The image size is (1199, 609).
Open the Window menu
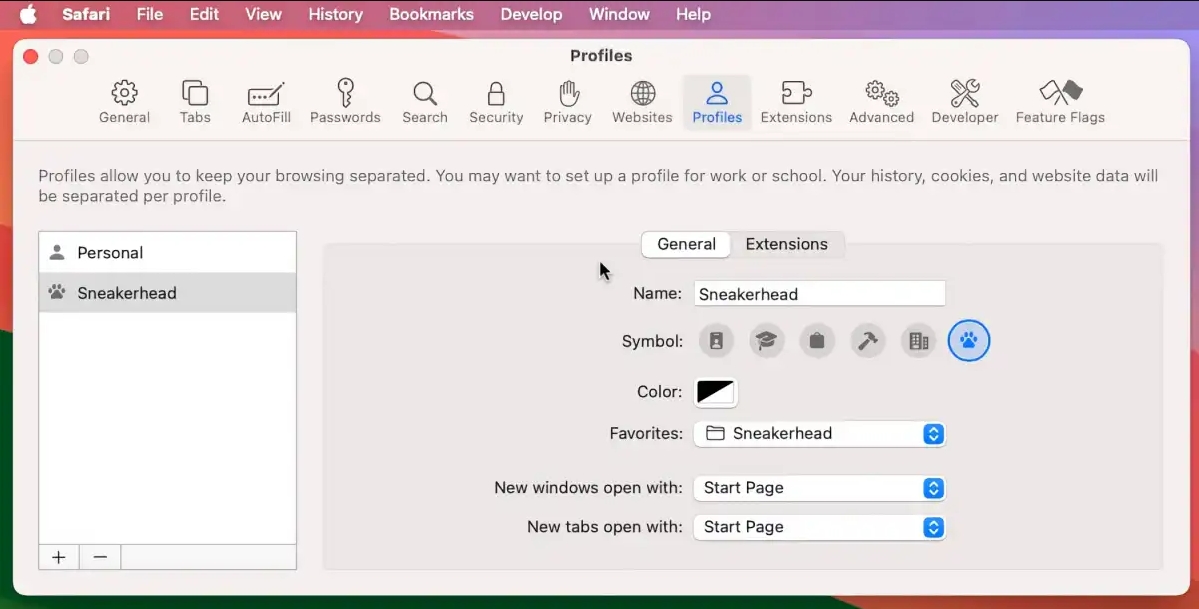pos(619,15)
